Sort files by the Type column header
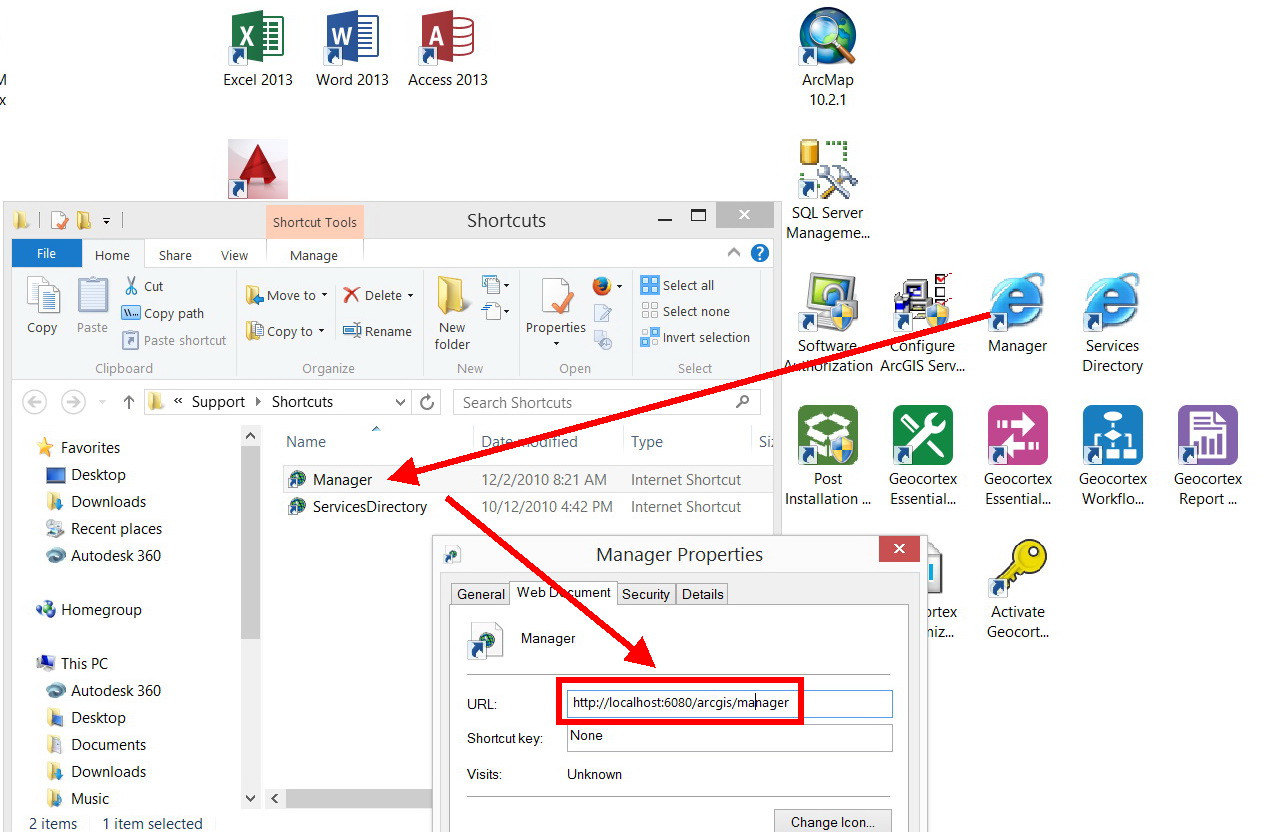Viewport: 1275px width, 832px height. [x=646, y=442]
